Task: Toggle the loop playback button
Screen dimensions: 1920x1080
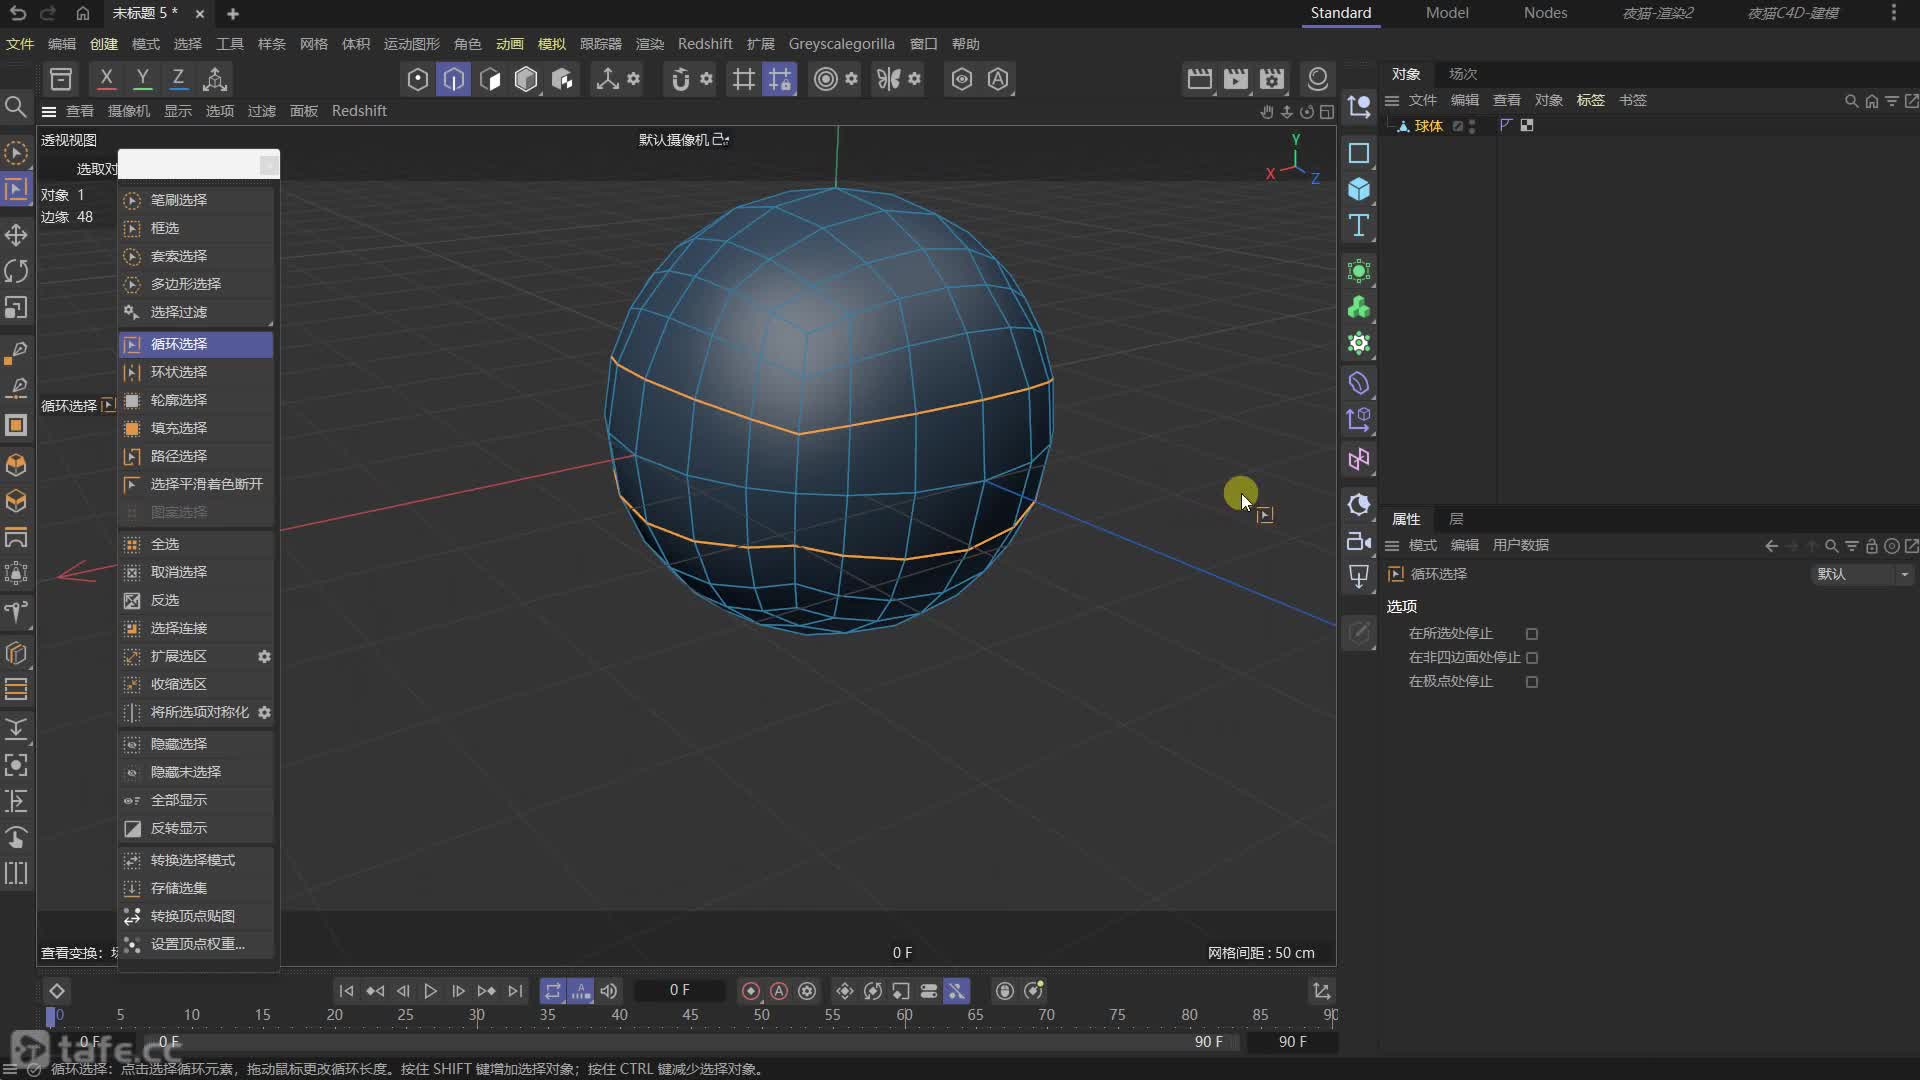Action: point(553,991)
